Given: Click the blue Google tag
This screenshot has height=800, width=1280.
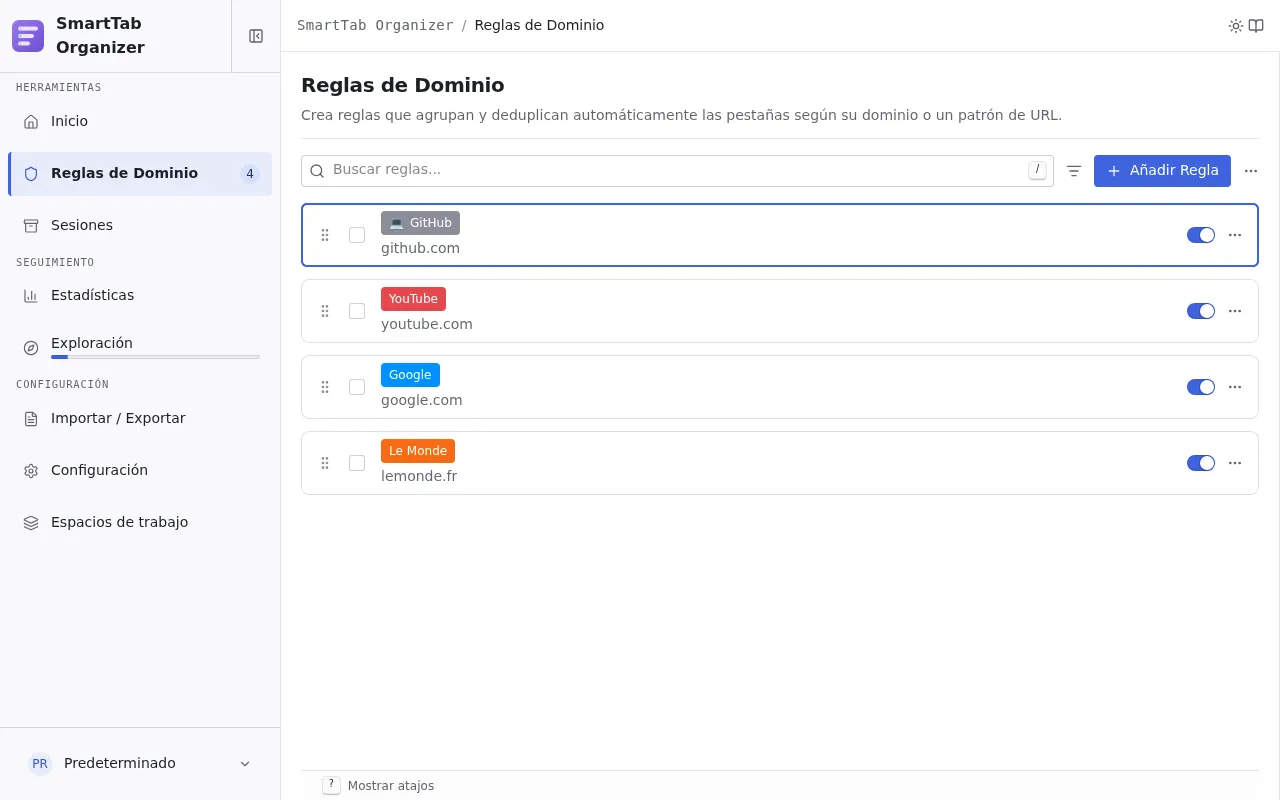Looking at the screenshot, I should [410, 375].
